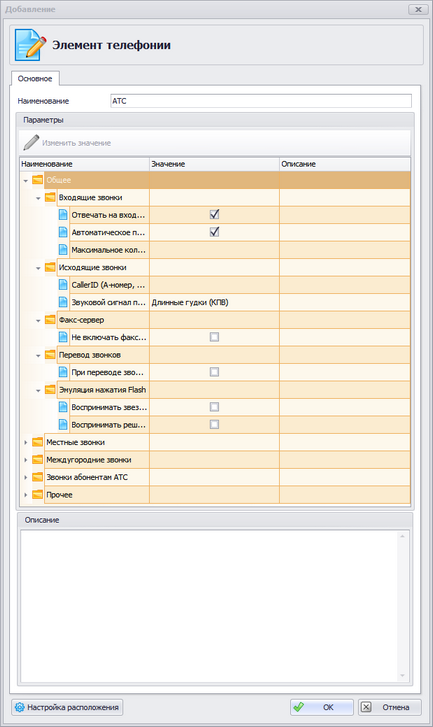
Task: Enable the Не включать факс... checkbox
Action: 214,337
